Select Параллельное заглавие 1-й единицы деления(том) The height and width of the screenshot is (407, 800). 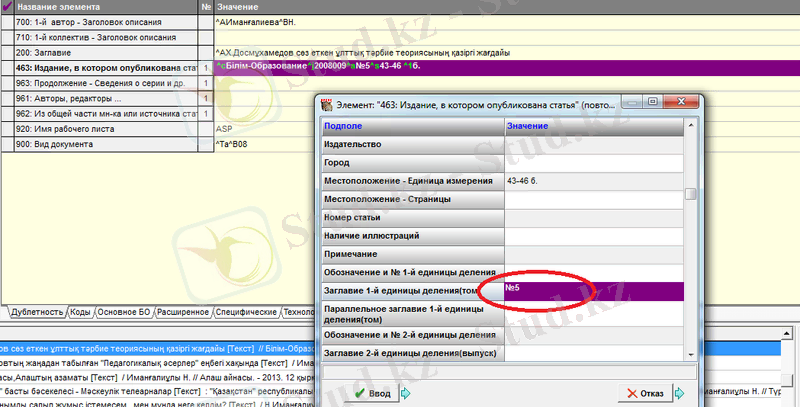coord(413,314)
